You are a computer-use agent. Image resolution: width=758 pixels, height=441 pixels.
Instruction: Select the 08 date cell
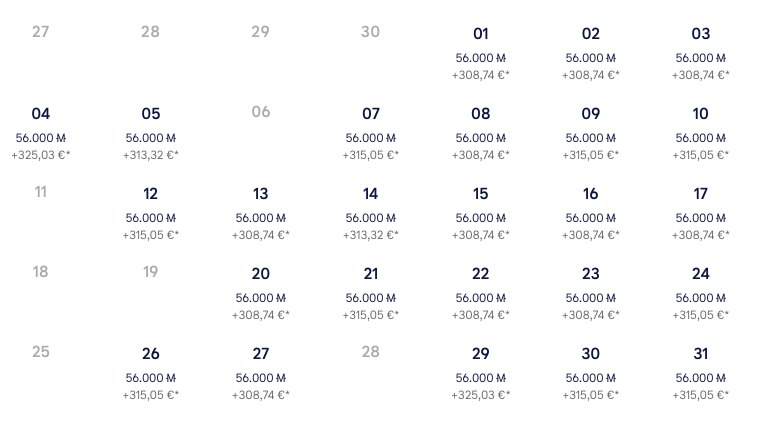tap(481, 133)
